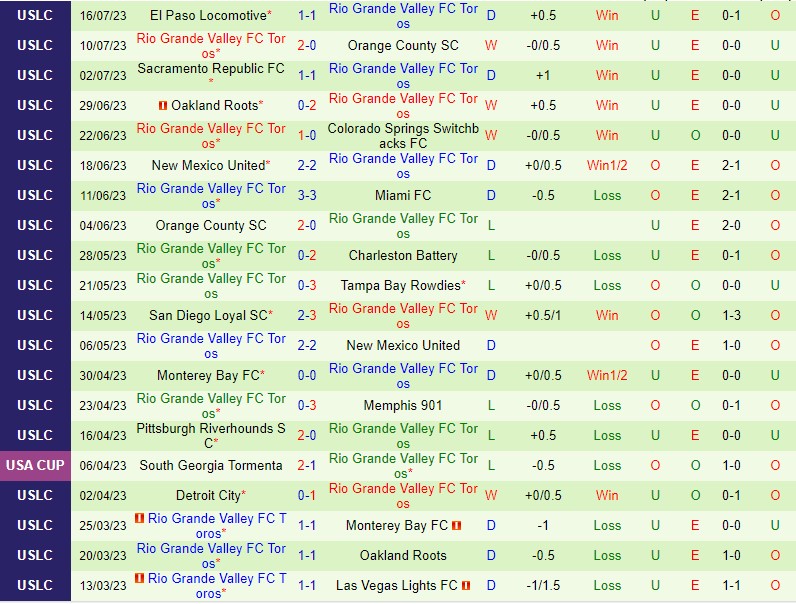This screenshot has width=796, height=604.
Task: Click handicap +0.5/1 on 14/05/23 row
Action: coord(543,315)
